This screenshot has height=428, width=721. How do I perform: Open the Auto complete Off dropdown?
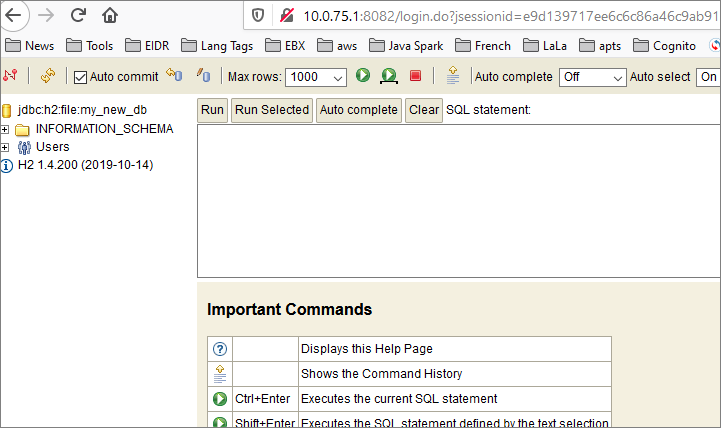point(592,77)
